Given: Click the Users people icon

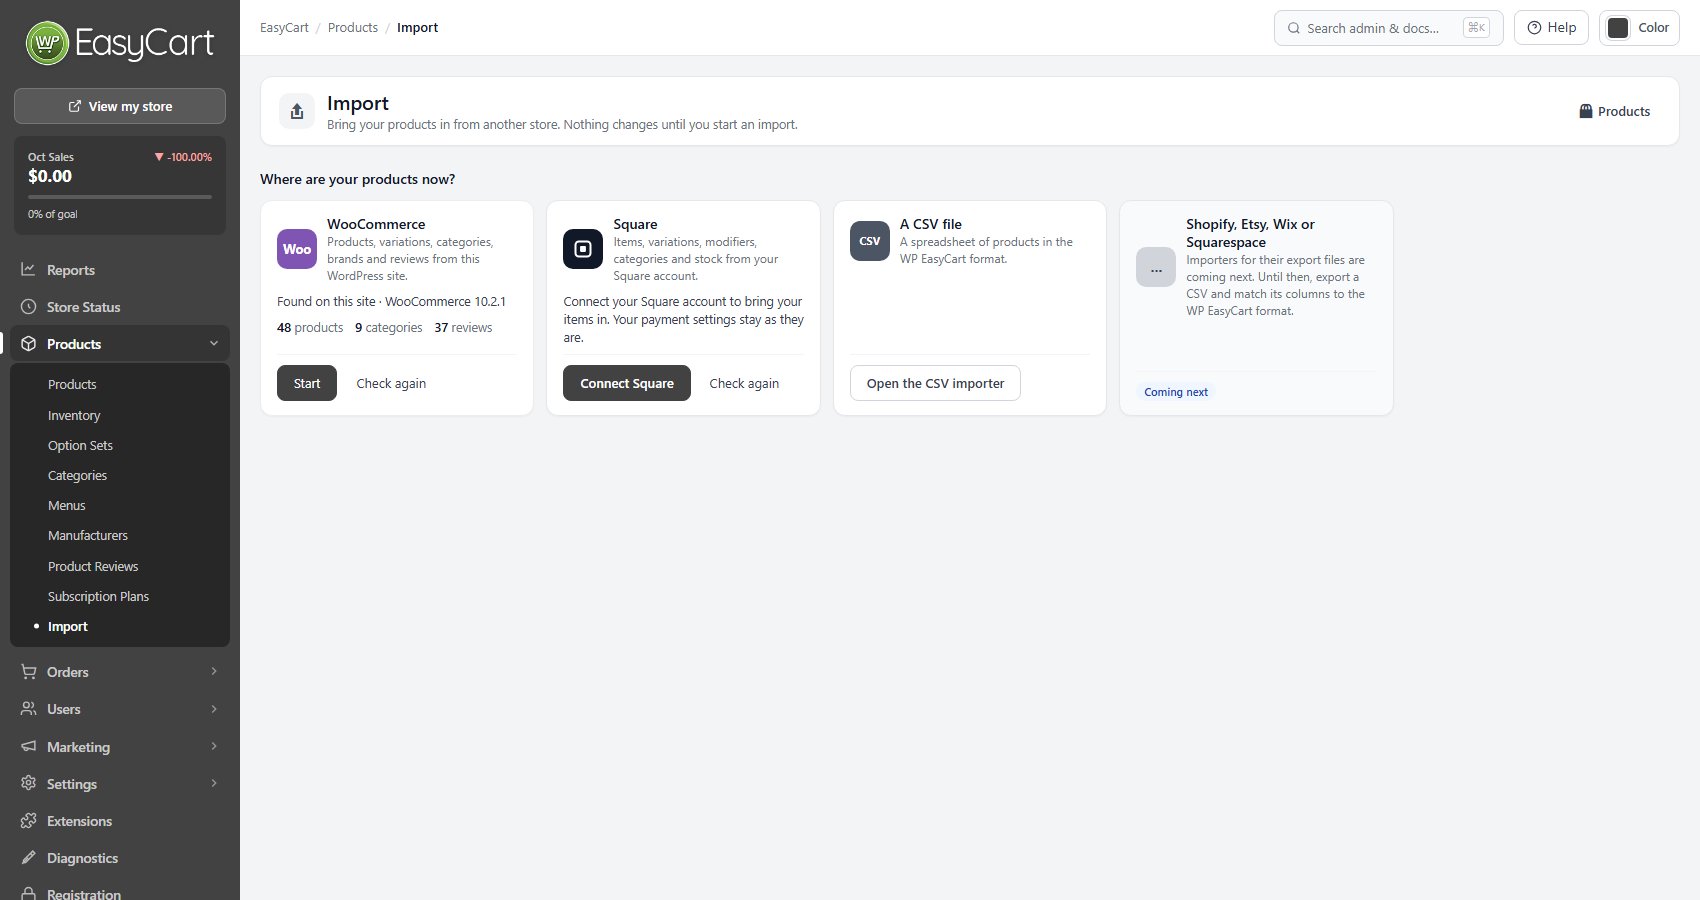Looking at the screenshot, I should point(29,709).
